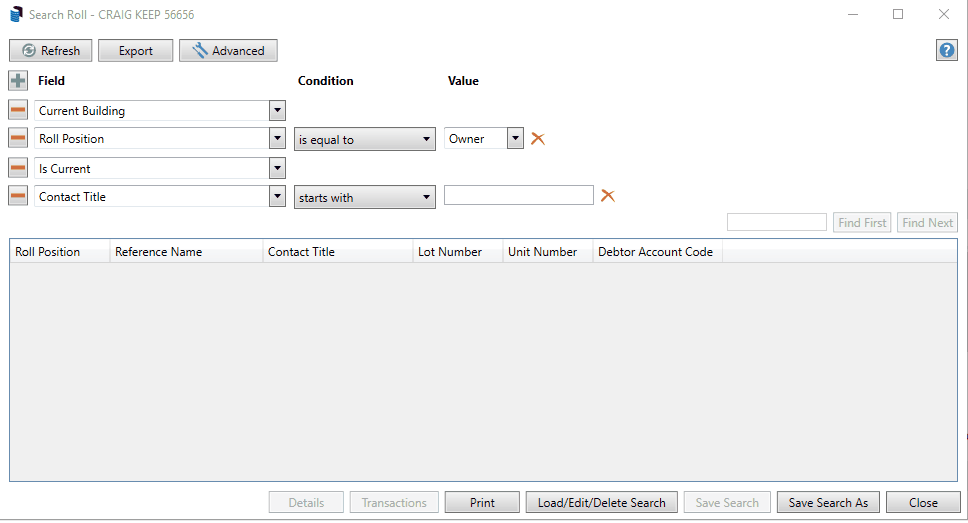Click the Find Next button
968x523 pixels.
pos(927,222)
